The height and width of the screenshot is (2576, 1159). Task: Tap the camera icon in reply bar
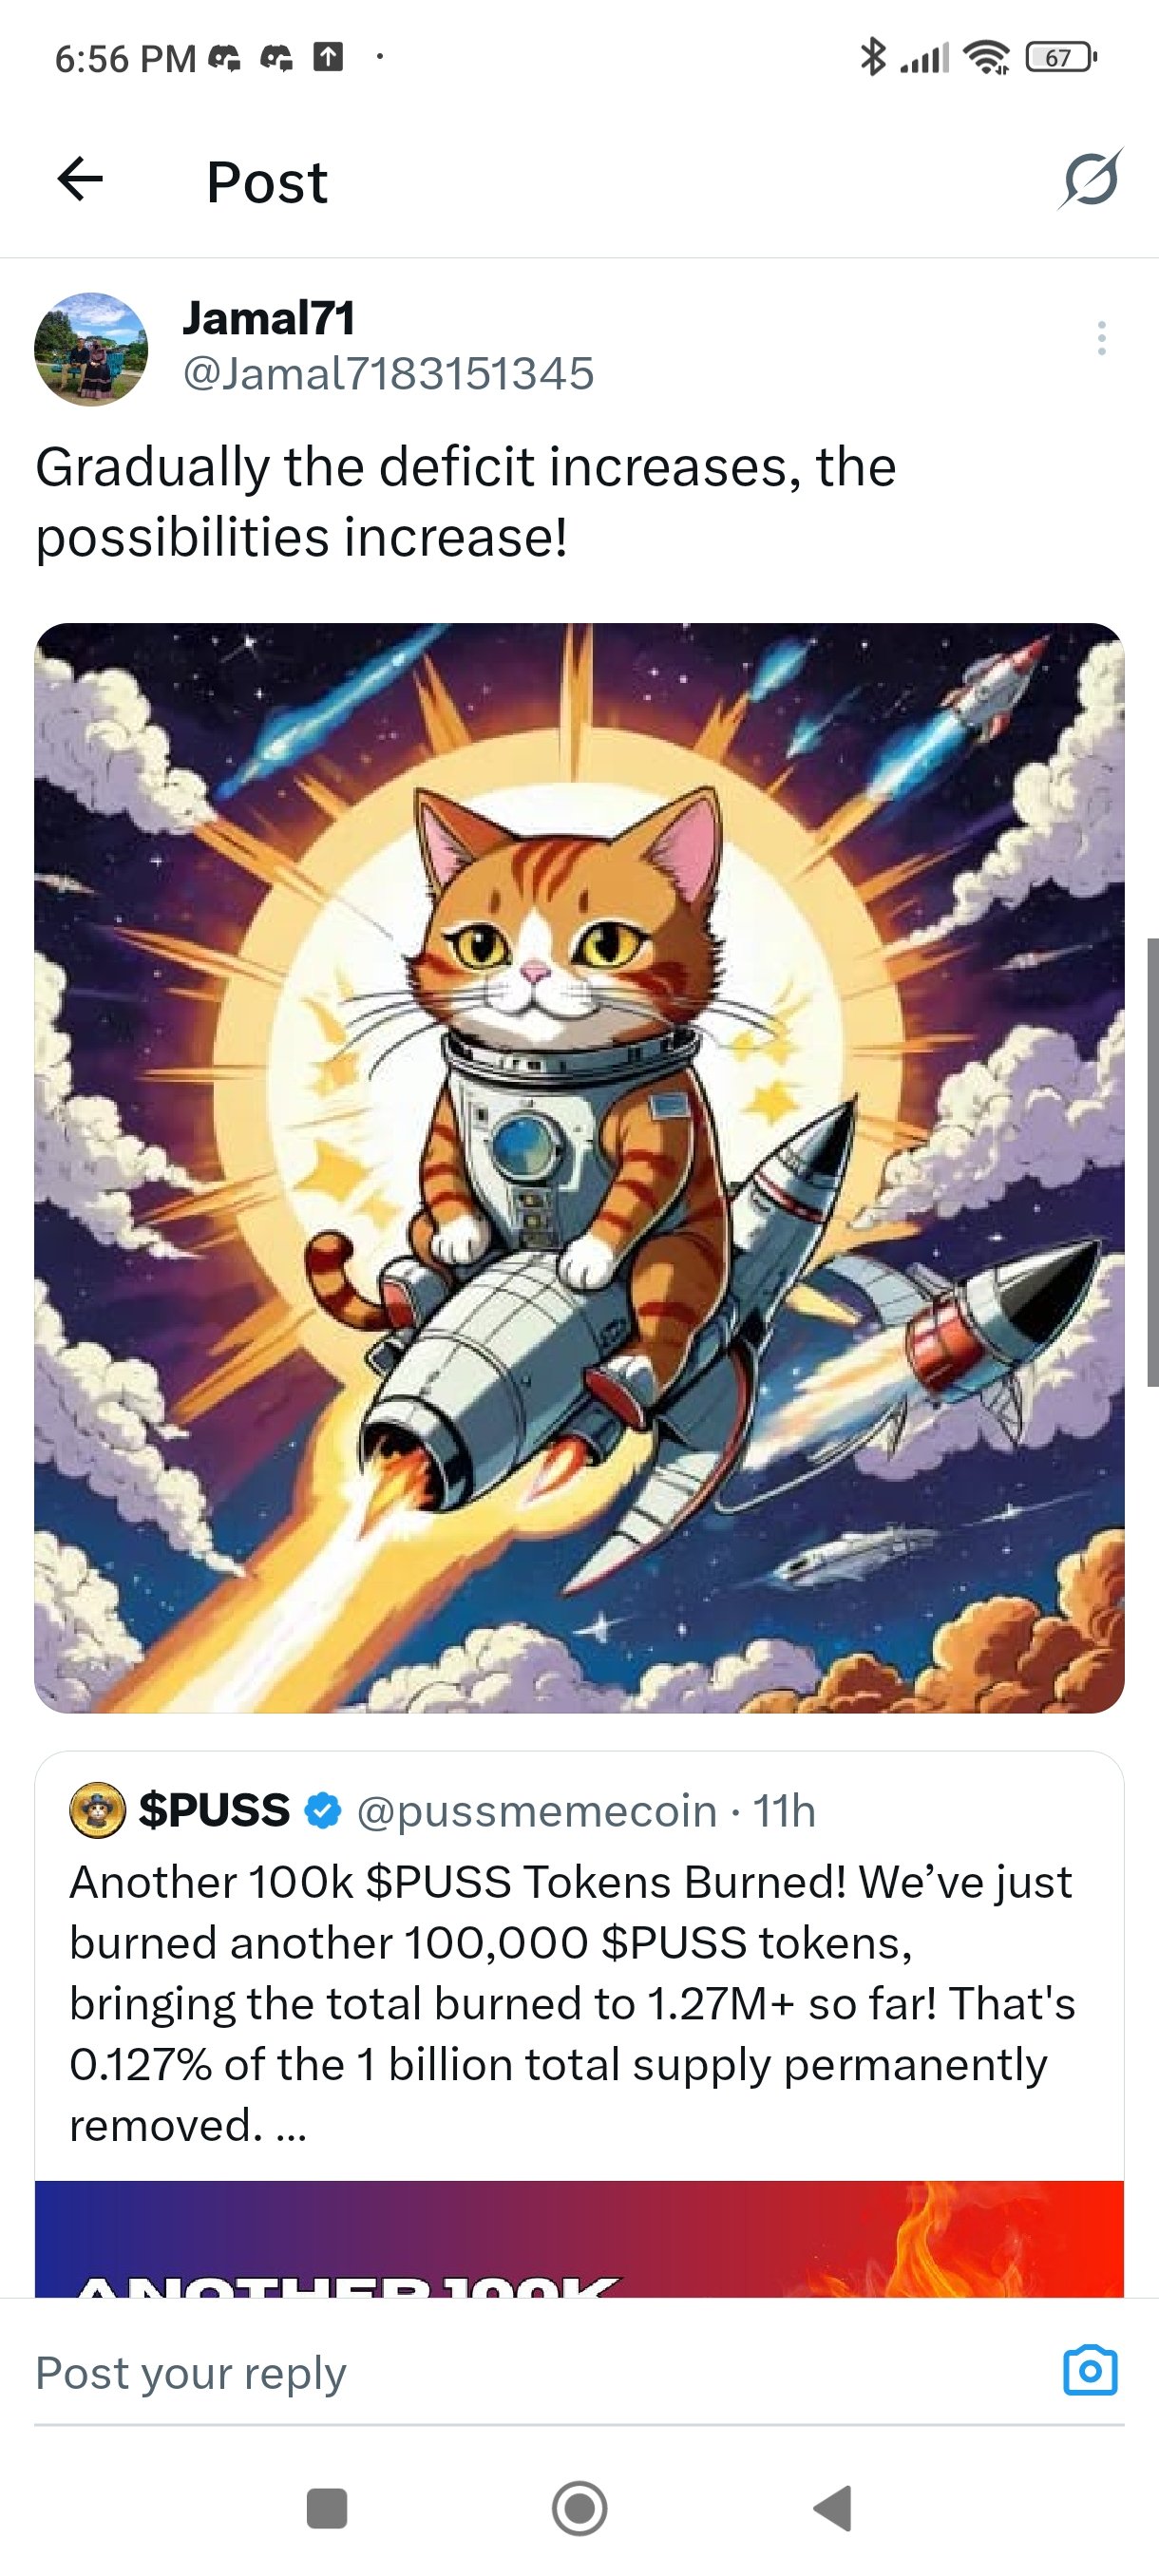pyautogui.click(x=1090, y=2369)
